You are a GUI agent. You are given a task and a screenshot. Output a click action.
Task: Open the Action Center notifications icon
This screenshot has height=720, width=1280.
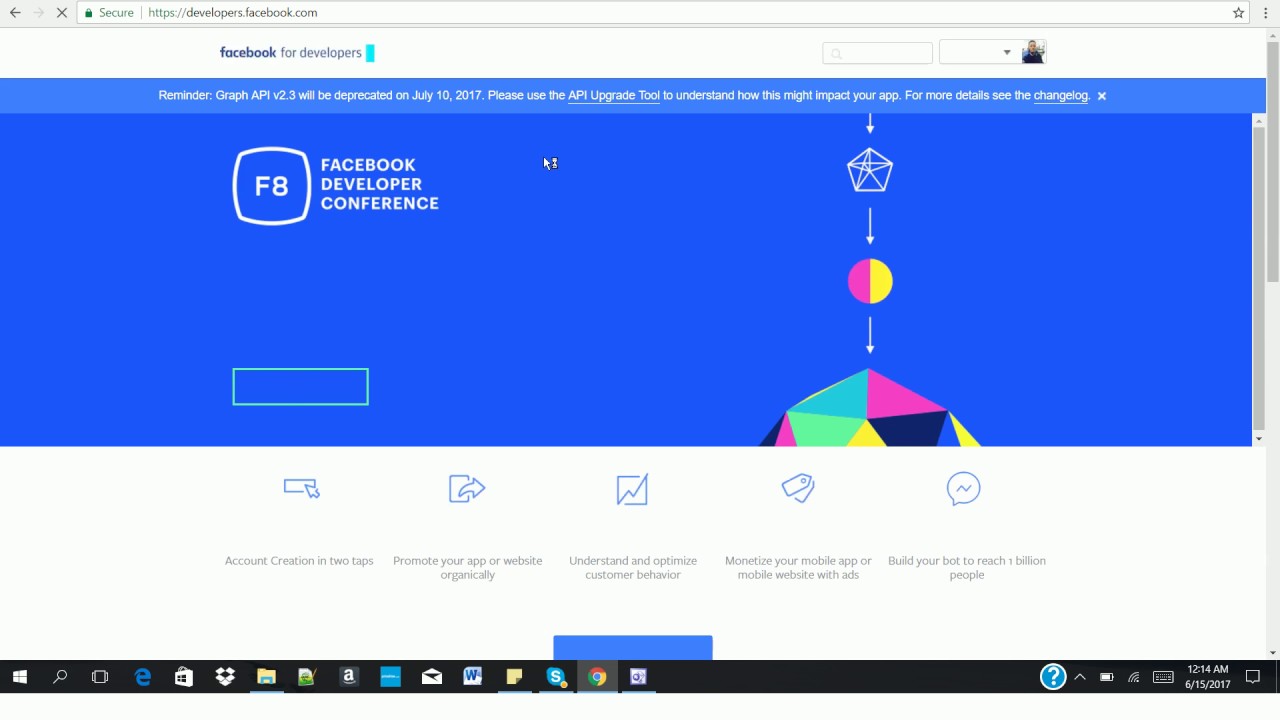pyautogui.click(x=1253, y=677)
